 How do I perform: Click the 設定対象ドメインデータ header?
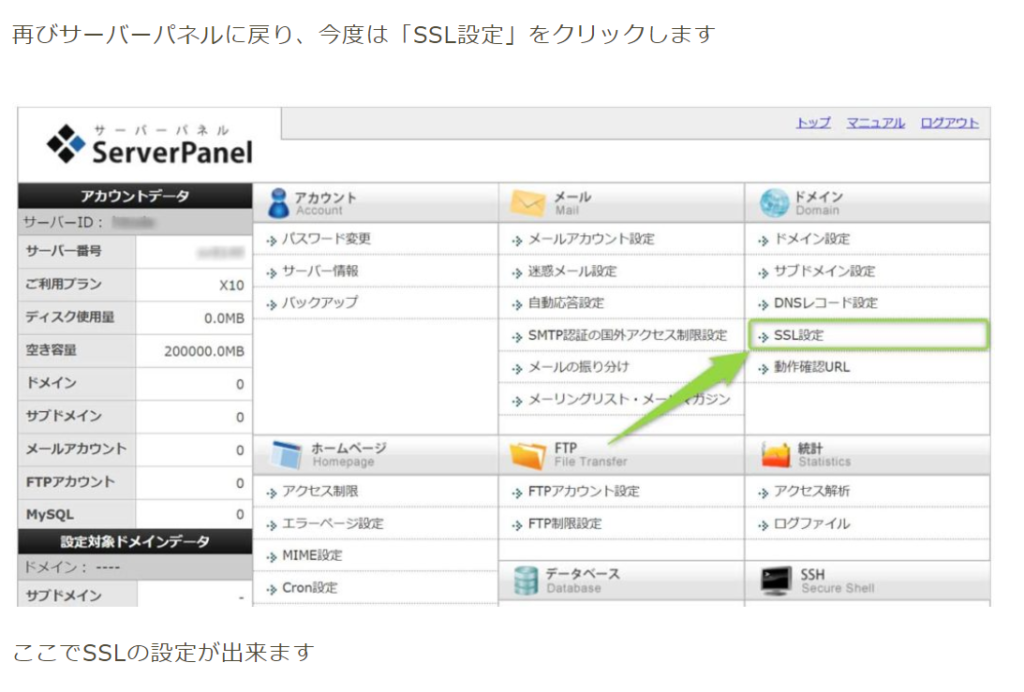(x=135, y=541)
